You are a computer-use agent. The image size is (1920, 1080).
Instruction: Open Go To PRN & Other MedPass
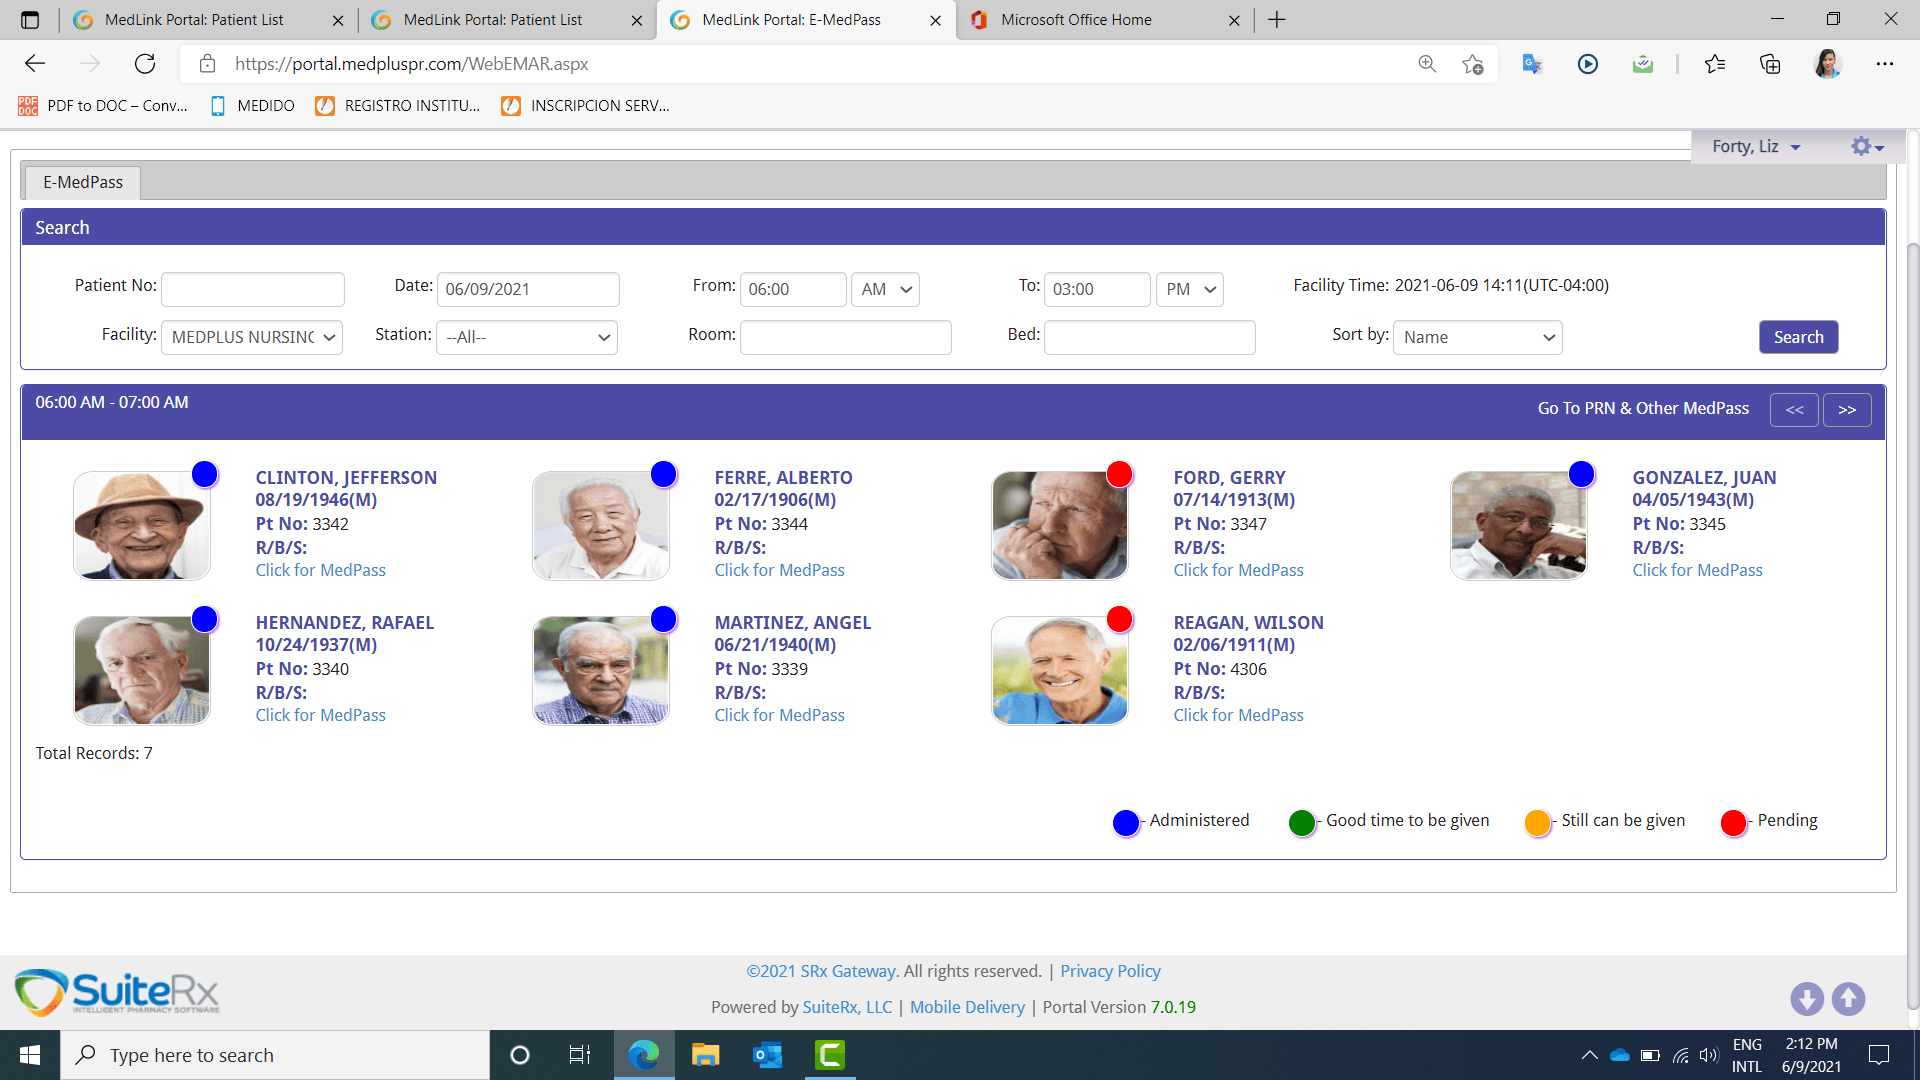click(x=1643, y=408)
